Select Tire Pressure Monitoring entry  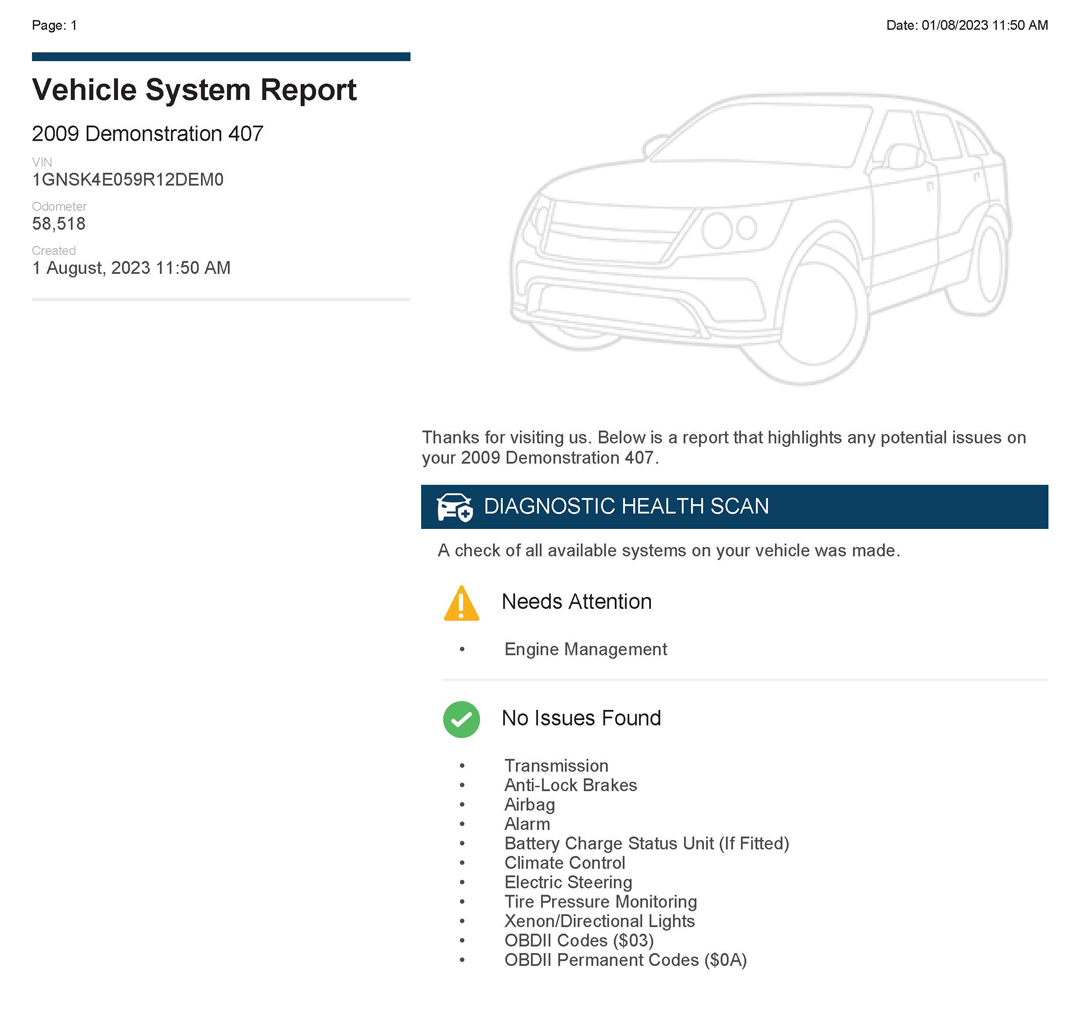click(x=600, y=902)
